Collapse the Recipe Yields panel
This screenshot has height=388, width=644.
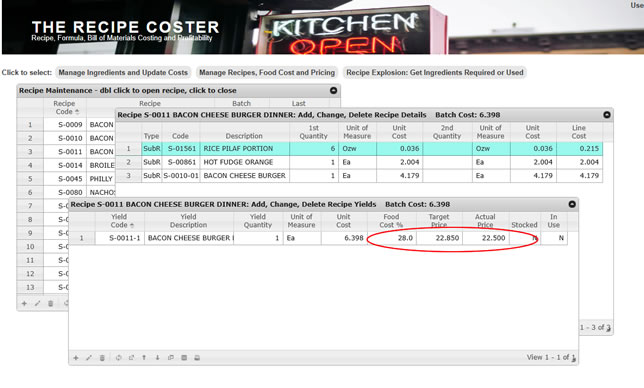coord(572,204)
